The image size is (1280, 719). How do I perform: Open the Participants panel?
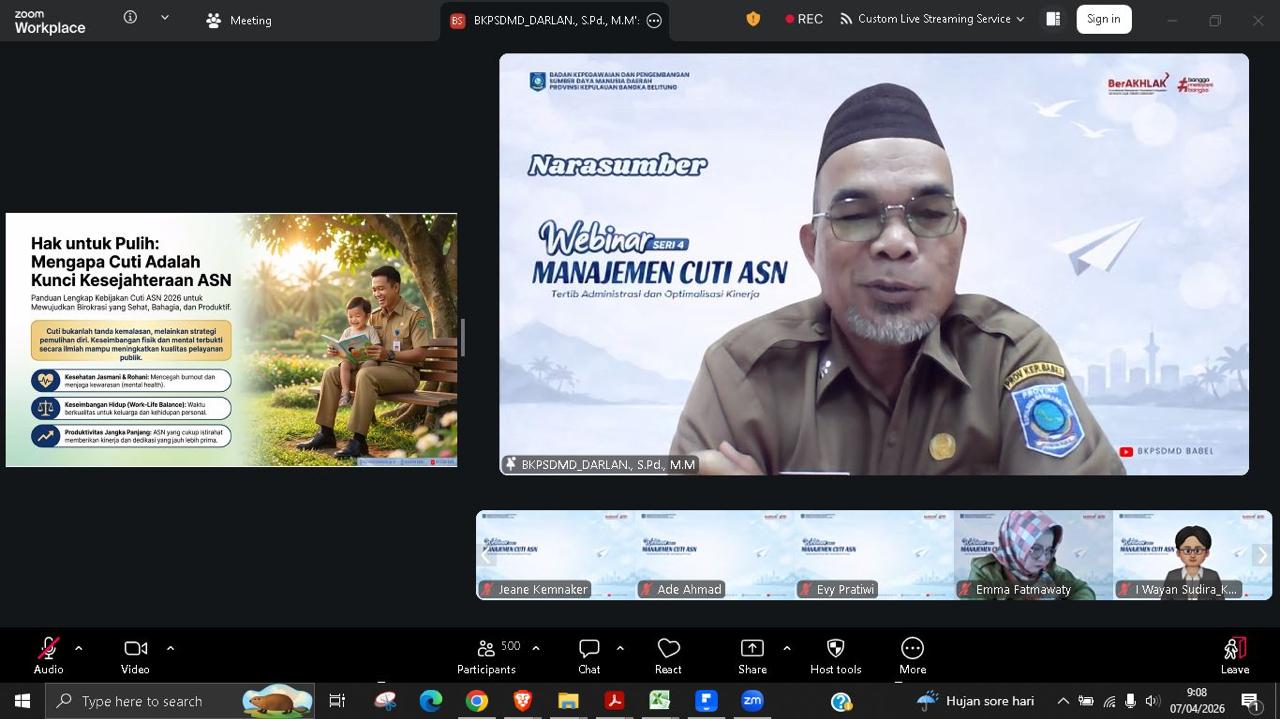pyautogui.click(x=486, y=655)
